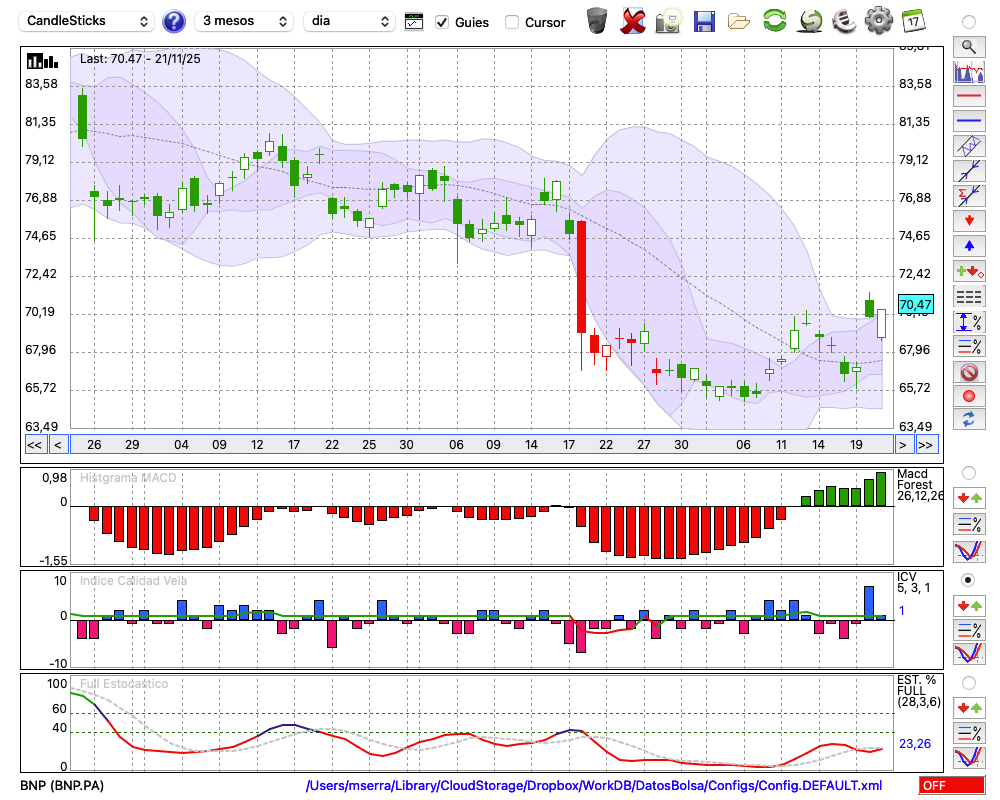Click the blue help question mark icon

(173, 22)
